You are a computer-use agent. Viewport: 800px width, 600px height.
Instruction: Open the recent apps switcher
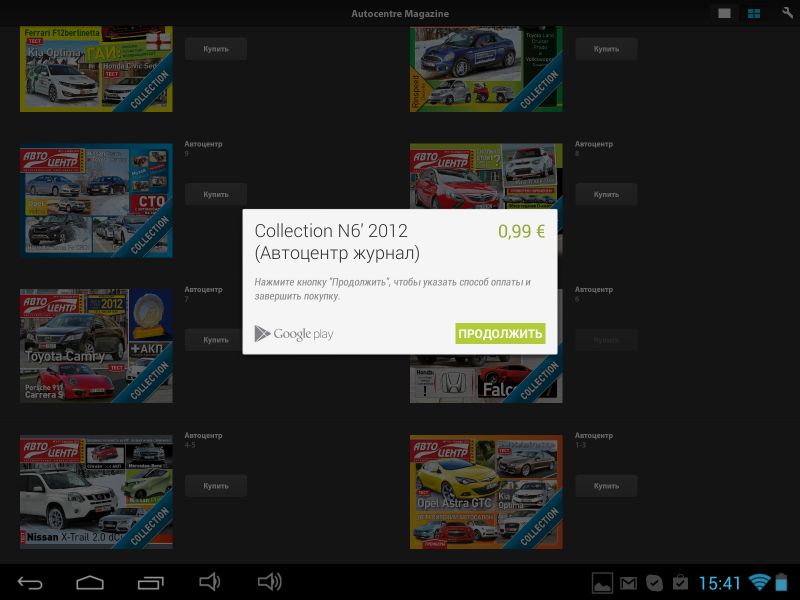(x=150, y=582)
